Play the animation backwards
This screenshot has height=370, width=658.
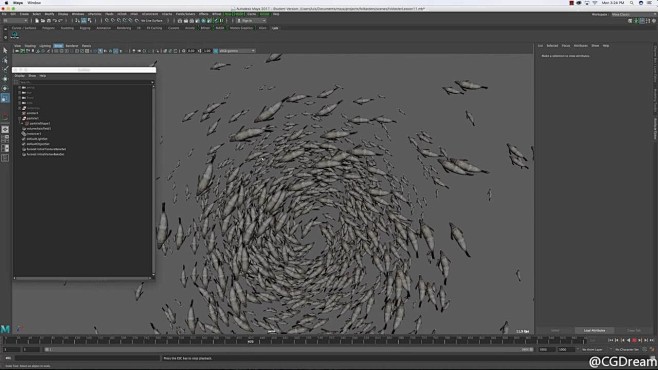(629, 341)
